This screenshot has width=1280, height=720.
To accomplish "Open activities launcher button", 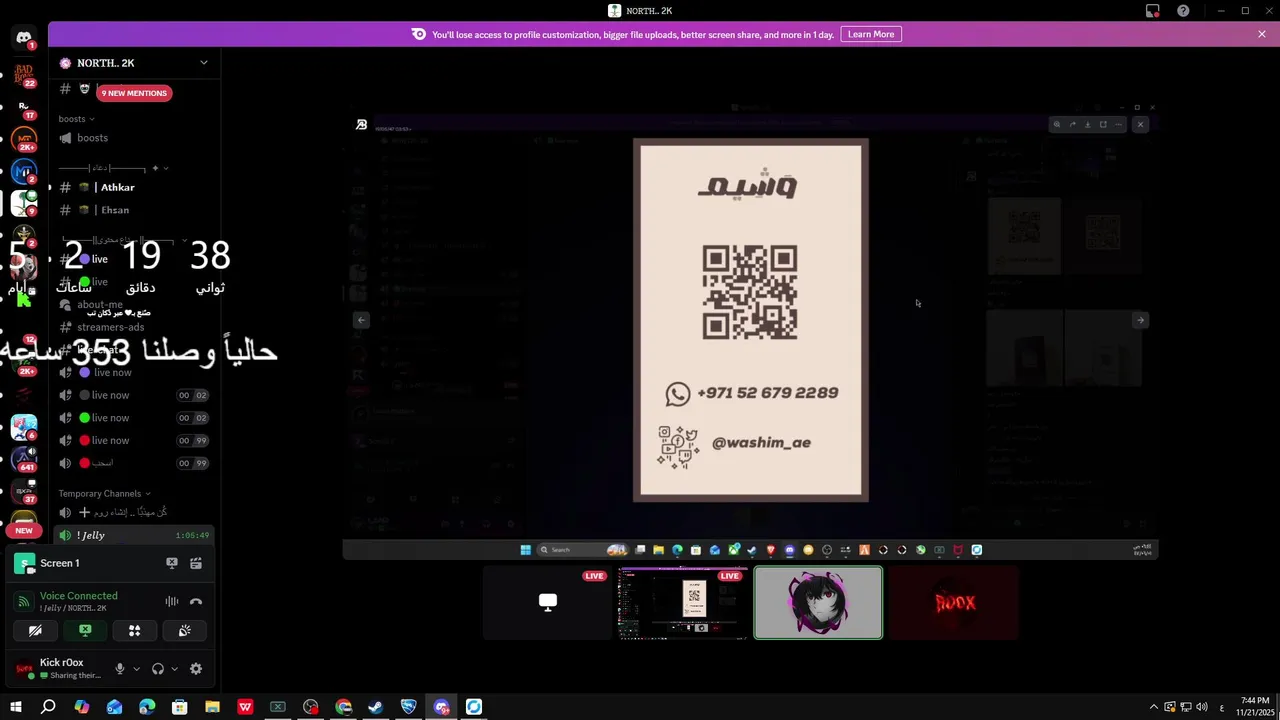I will (134, 630).
